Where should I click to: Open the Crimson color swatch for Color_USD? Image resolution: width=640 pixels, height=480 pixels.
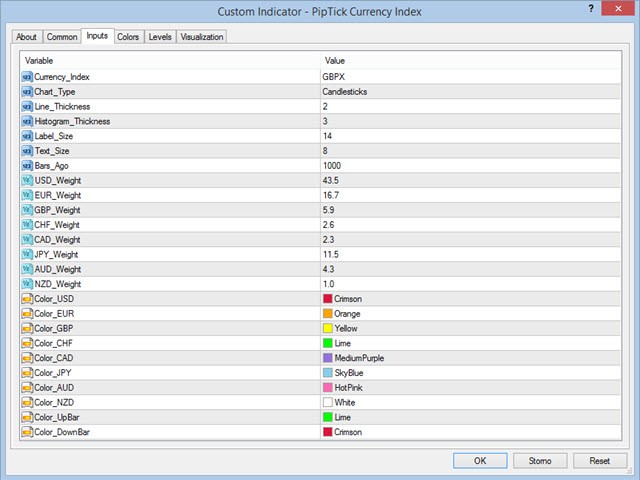tap(328, 299)
